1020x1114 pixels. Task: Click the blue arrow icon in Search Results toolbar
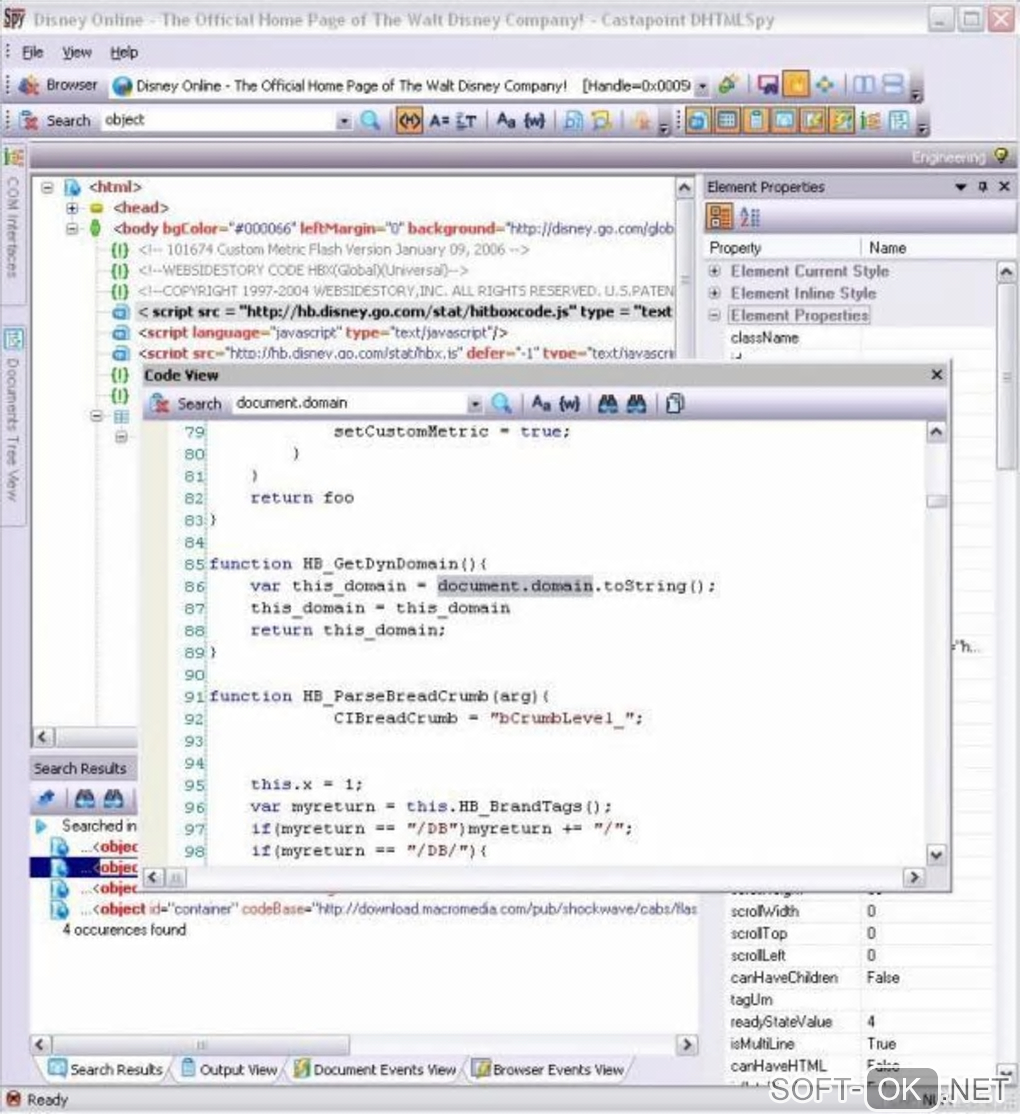click(47, 799)
